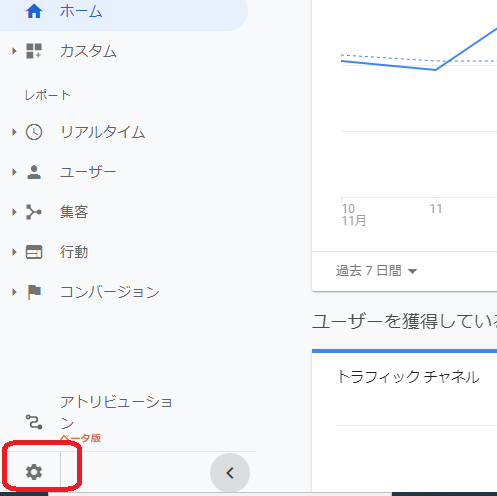
Task: Click the Attribution path icon
Action: (34, 422)
